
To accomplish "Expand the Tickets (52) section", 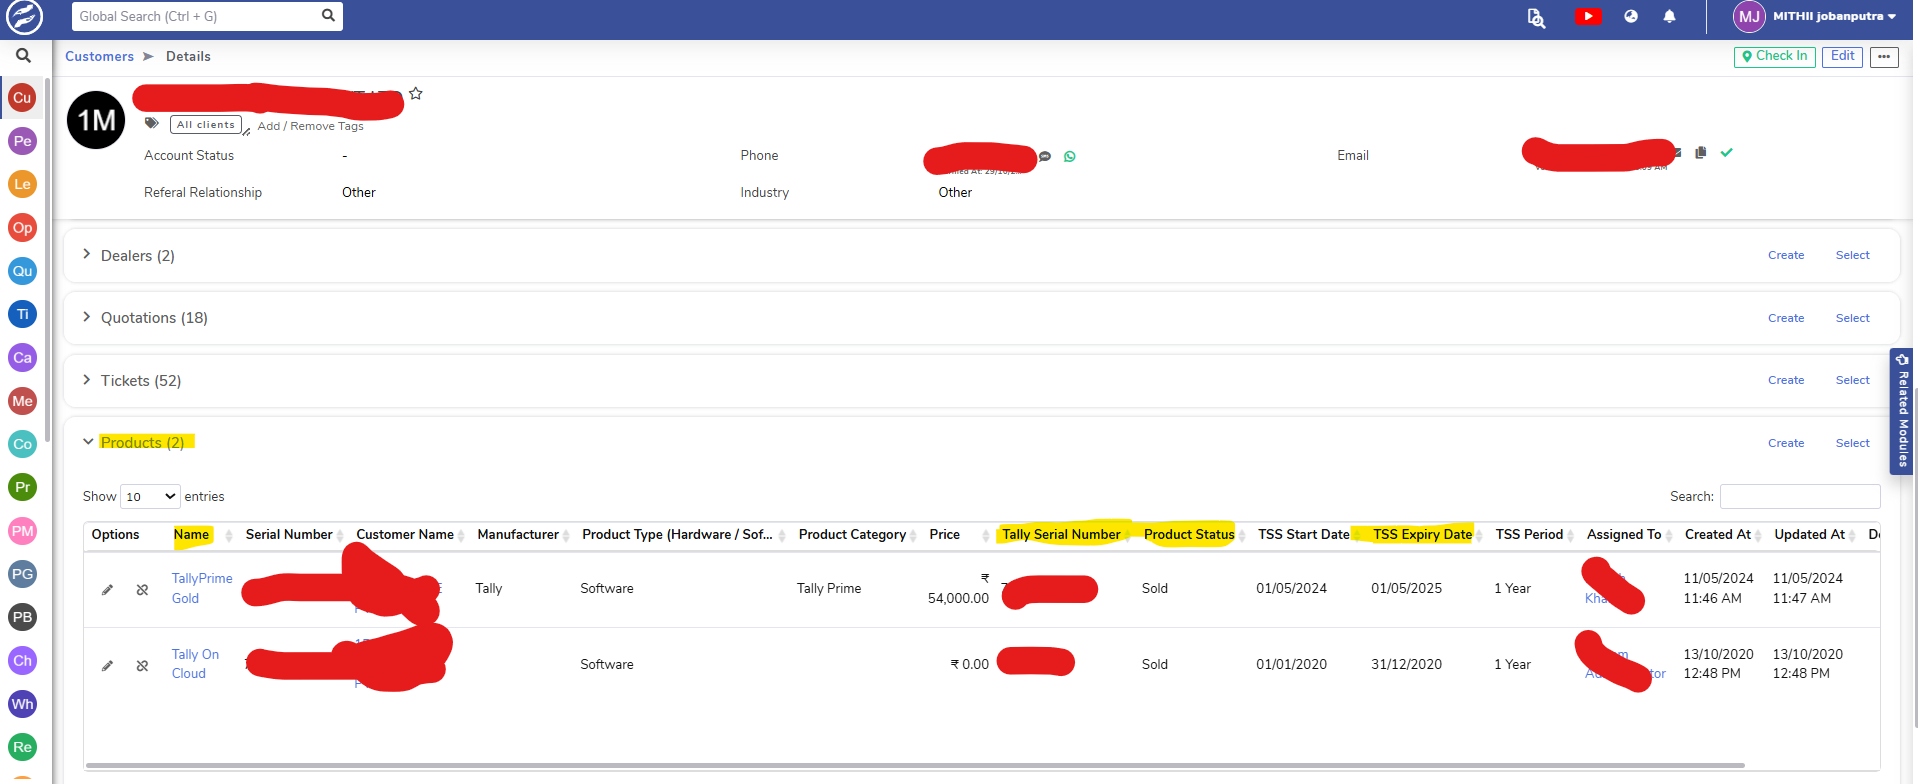I will tap(87, 380).
